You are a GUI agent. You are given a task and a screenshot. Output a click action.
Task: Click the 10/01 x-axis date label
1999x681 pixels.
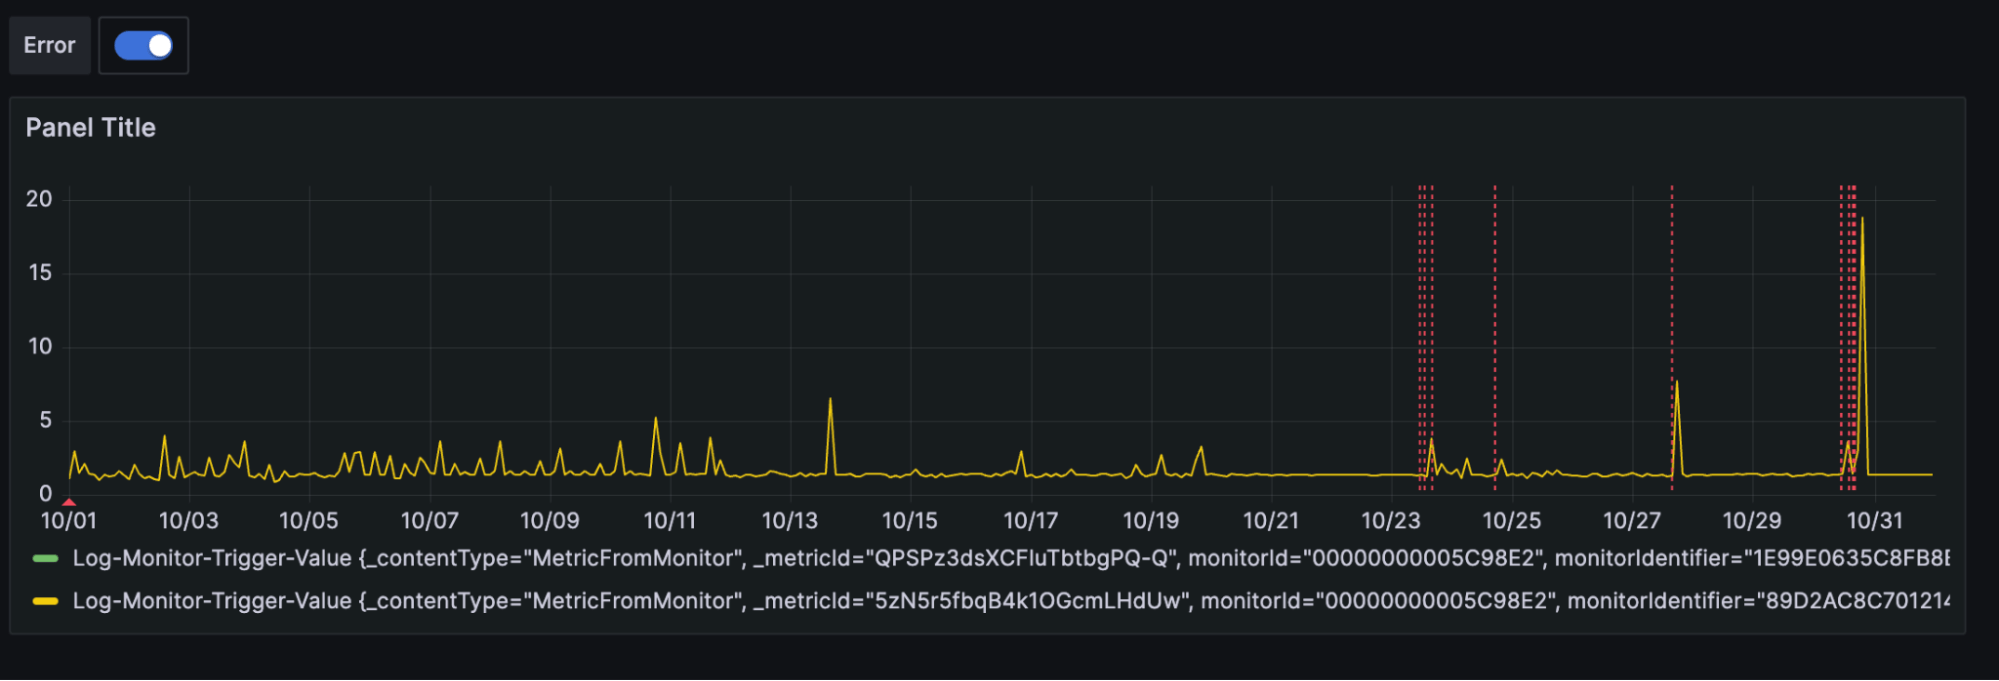(69, 521)
